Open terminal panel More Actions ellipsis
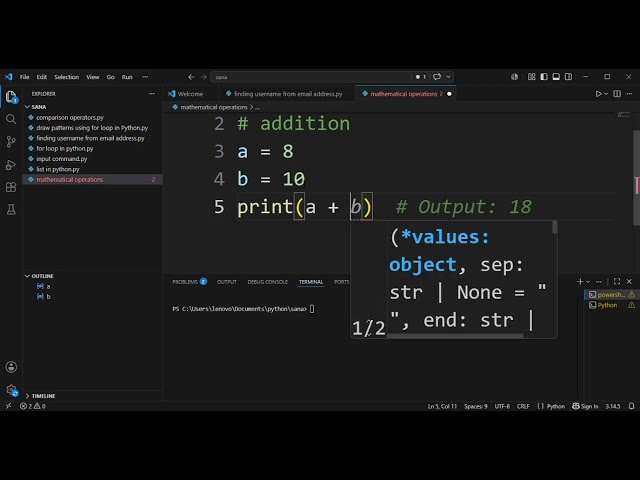The width and height of the screenshot is (640, 480). (x=599, y=282)
